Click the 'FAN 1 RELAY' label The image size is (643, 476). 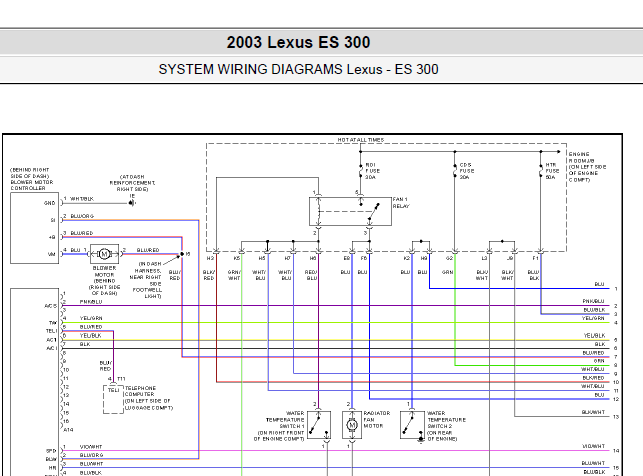pyautogui.click(x=401, y=203)
